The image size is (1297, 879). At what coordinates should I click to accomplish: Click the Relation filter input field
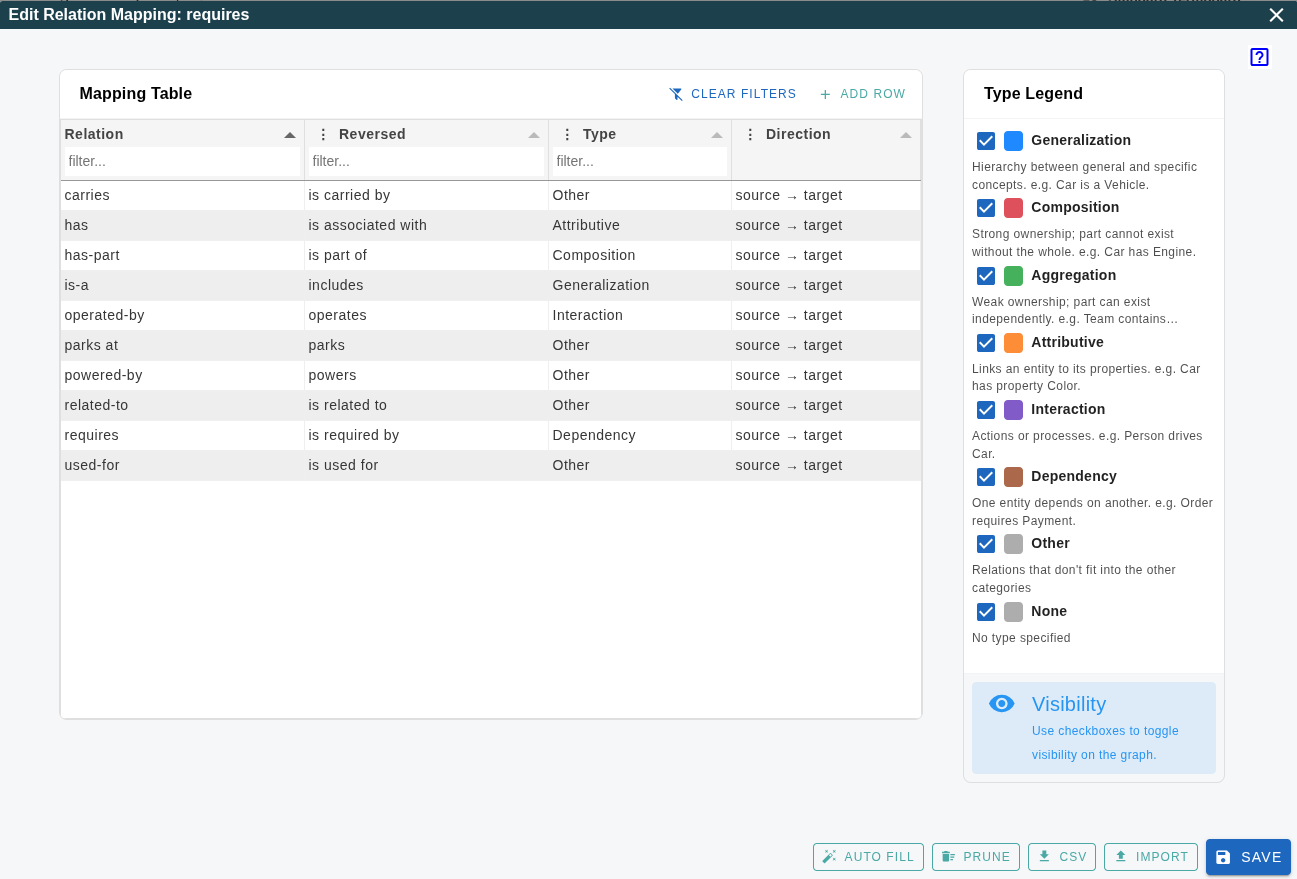click(181, 161)
